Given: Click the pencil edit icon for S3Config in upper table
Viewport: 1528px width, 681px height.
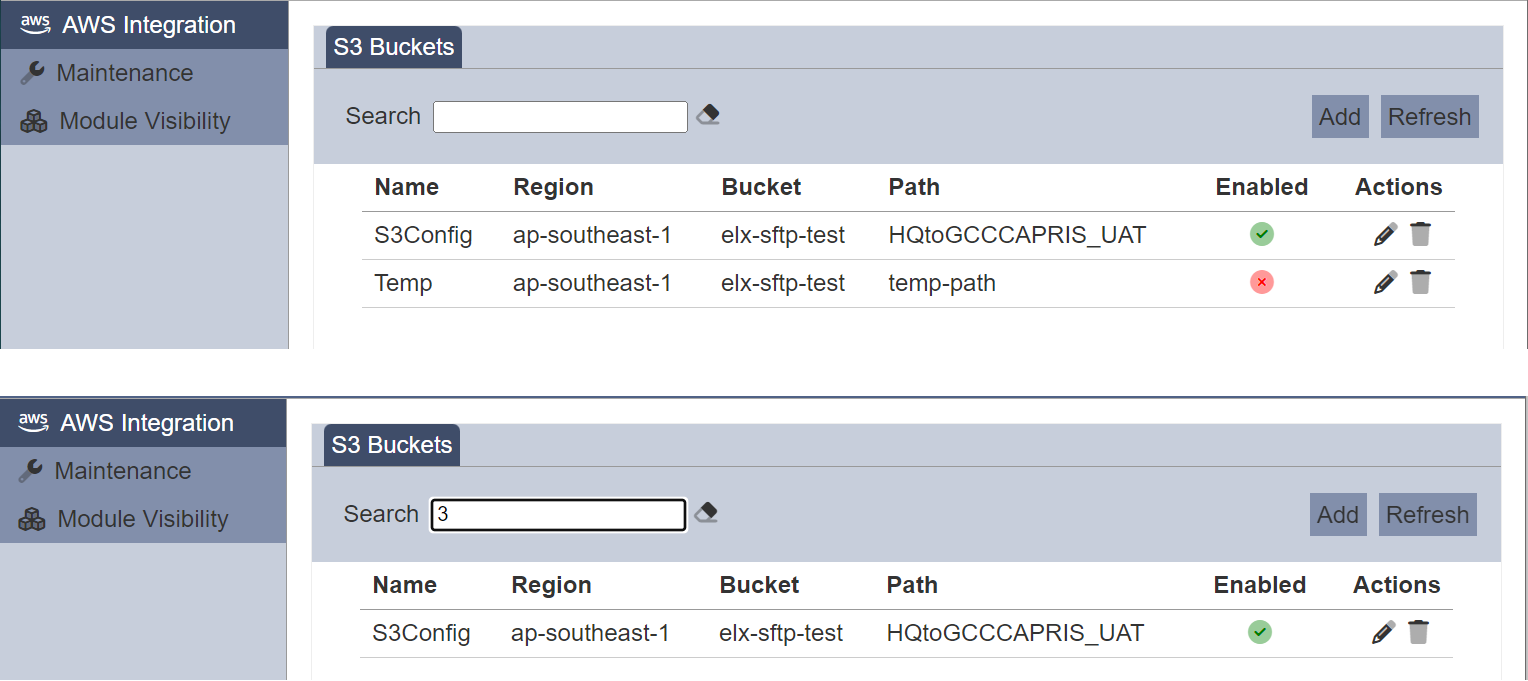Looking at the screenshot, I should click(1385, 235).
